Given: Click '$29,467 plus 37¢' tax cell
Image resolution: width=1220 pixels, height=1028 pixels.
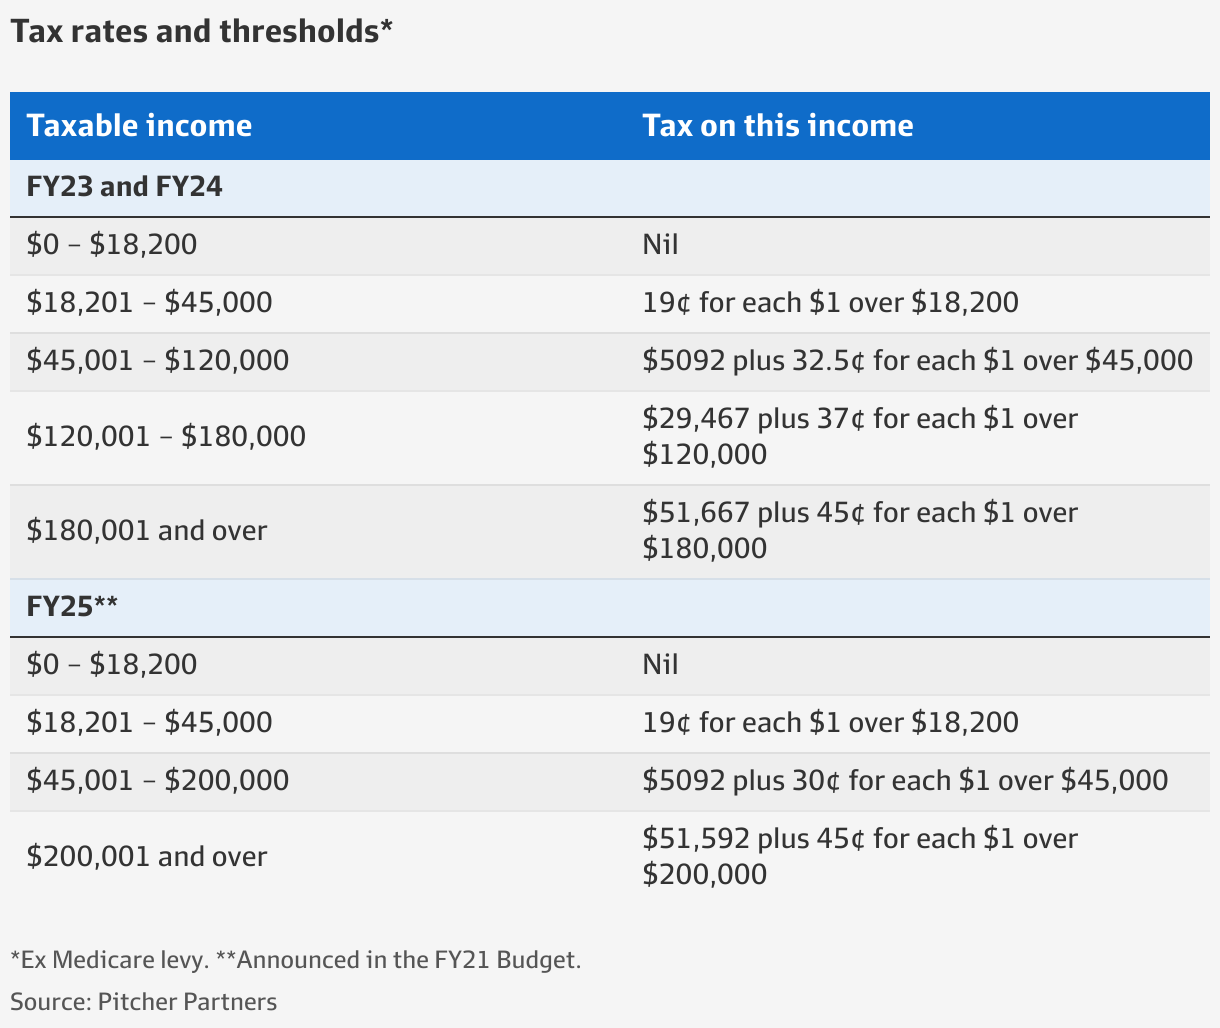Looking at the screenshot, I should coord(860,436).
